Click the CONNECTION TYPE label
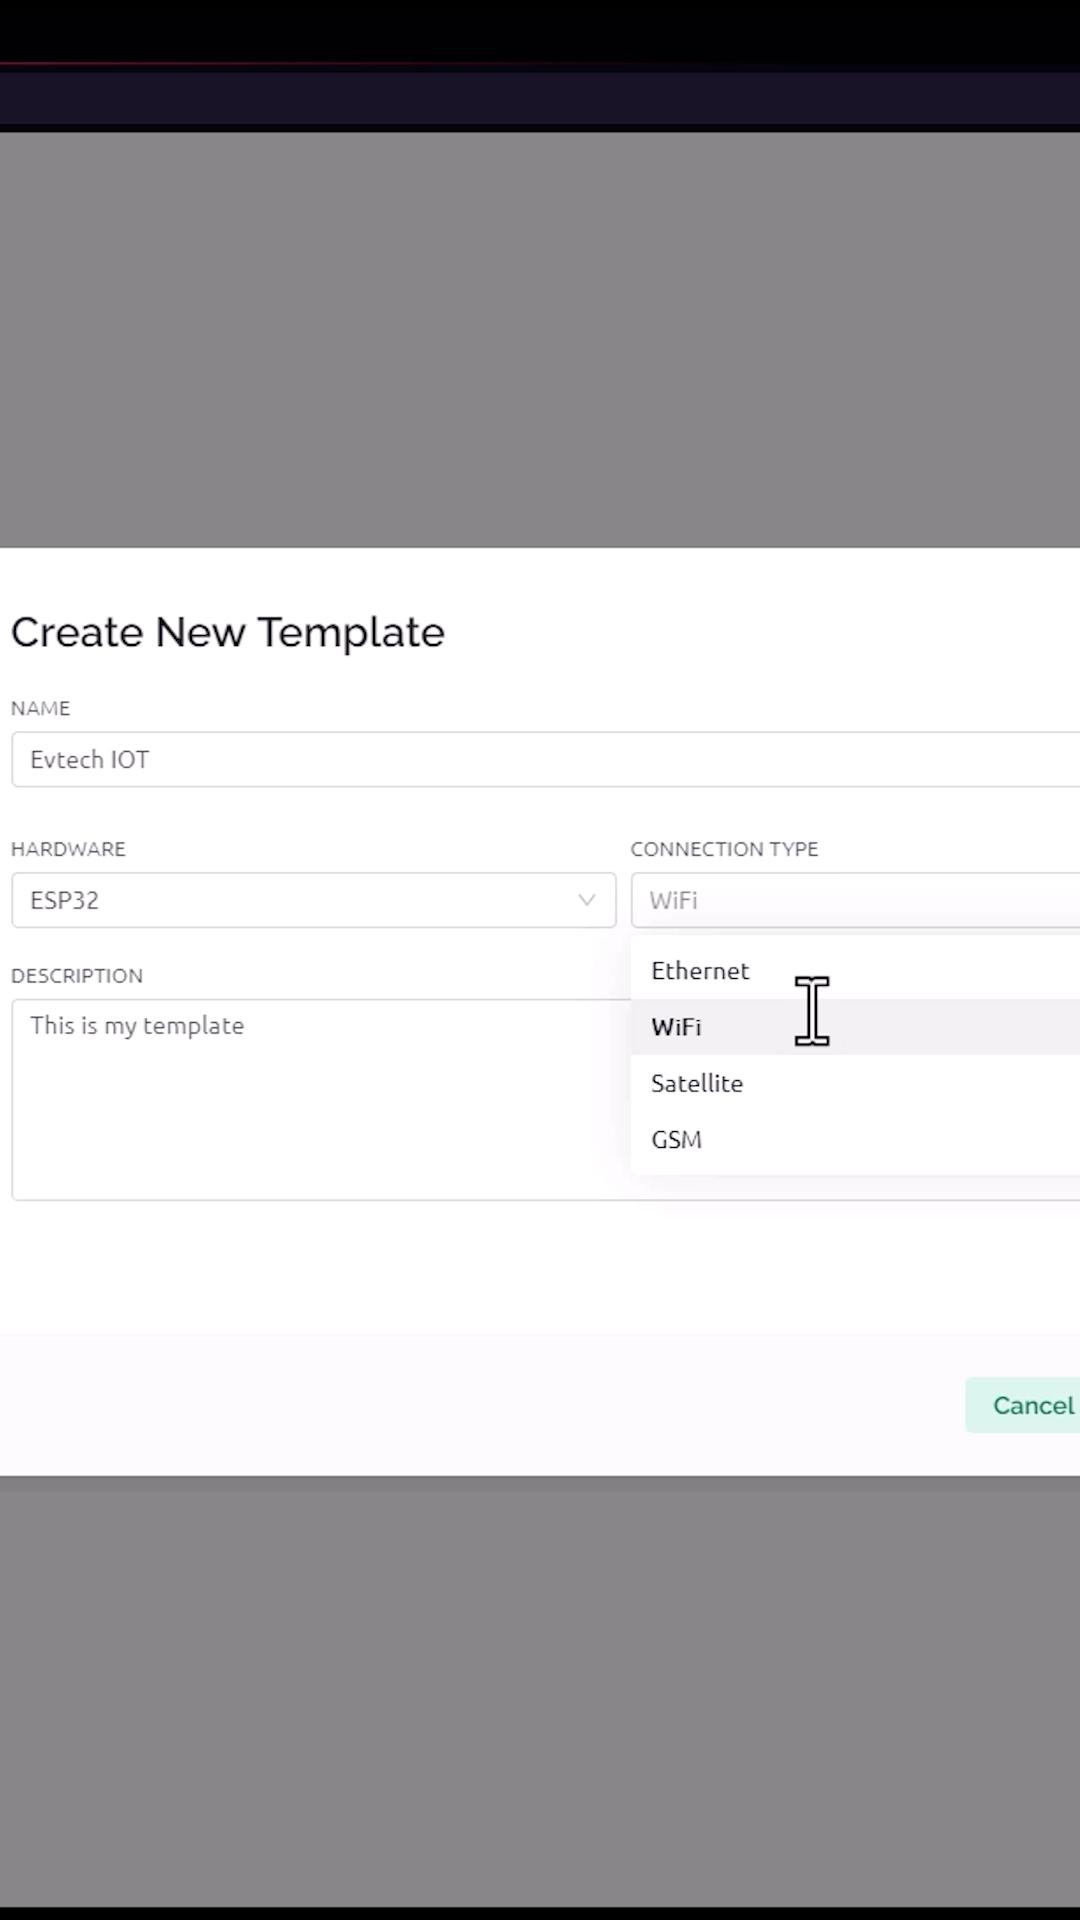 pos(724,849)
